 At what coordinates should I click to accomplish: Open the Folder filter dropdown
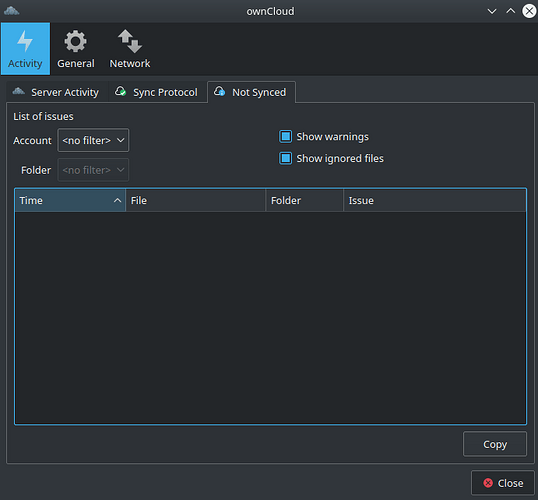[x=93, y=170]
